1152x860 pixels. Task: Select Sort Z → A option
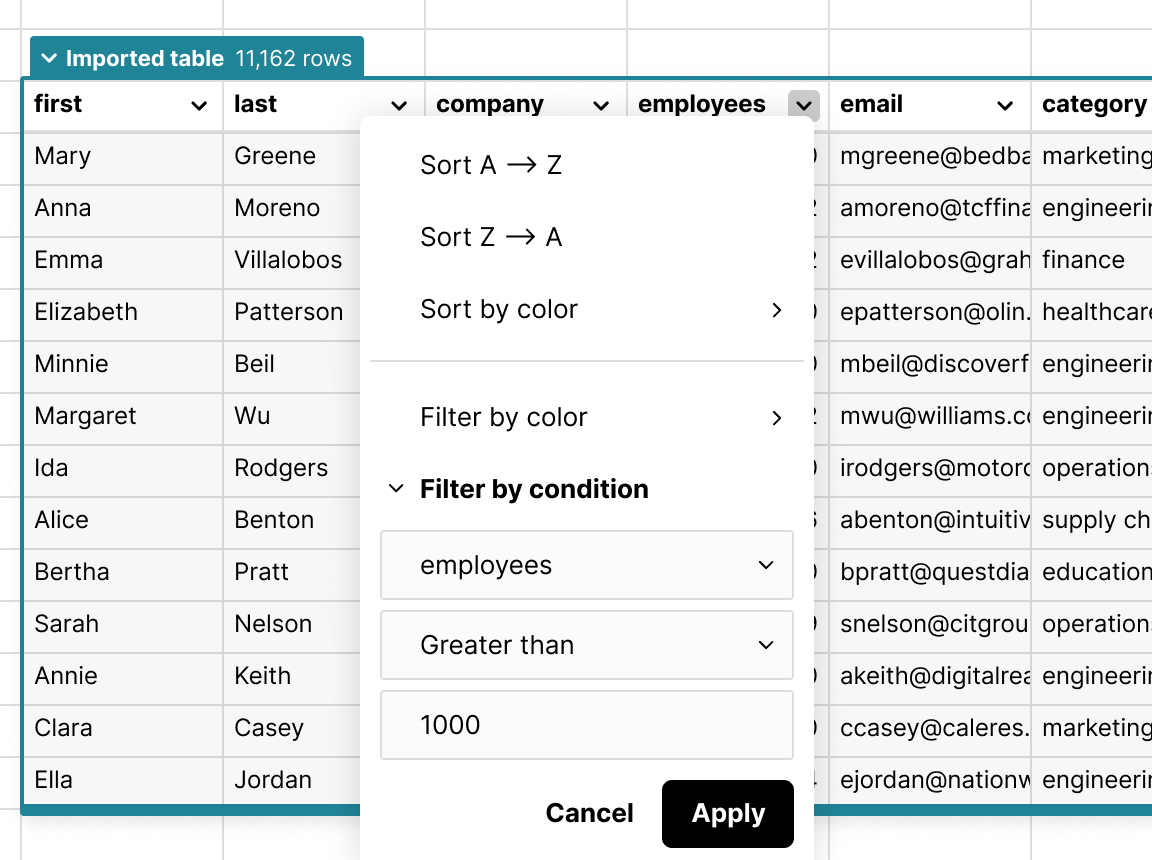coord(491,237)
